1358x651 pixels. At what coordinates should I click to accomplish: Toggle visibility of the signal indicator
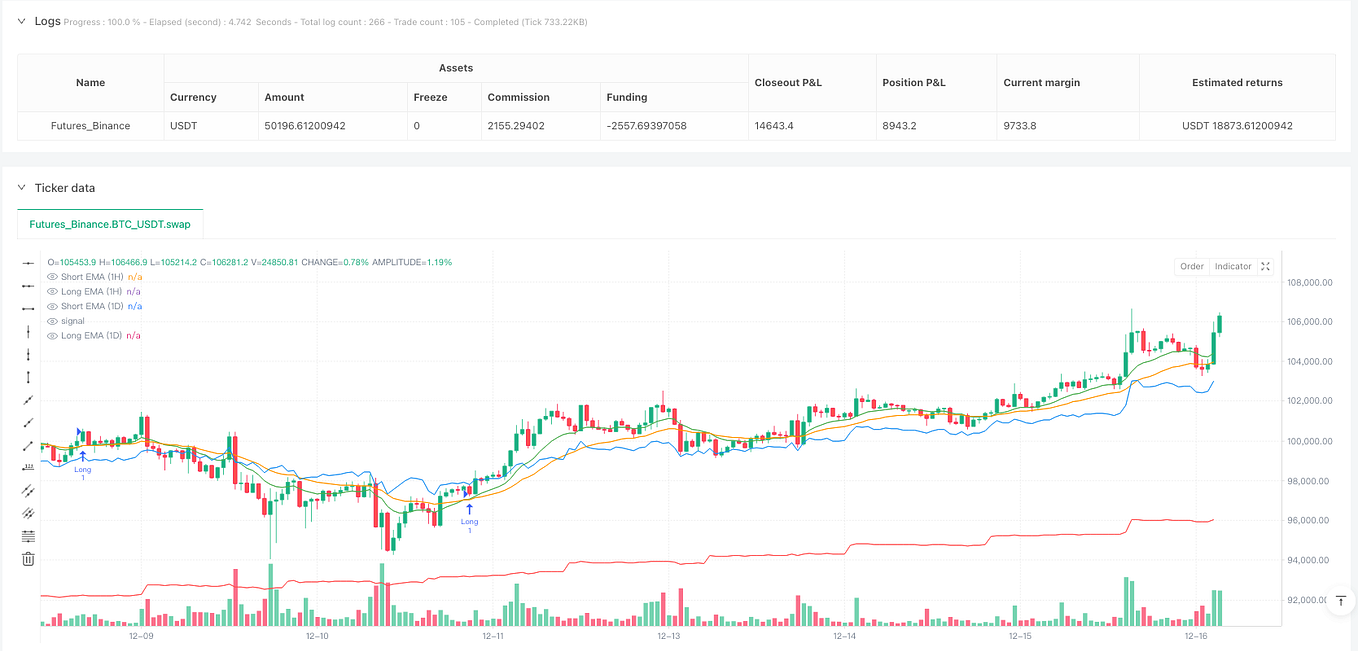[51, 320]
